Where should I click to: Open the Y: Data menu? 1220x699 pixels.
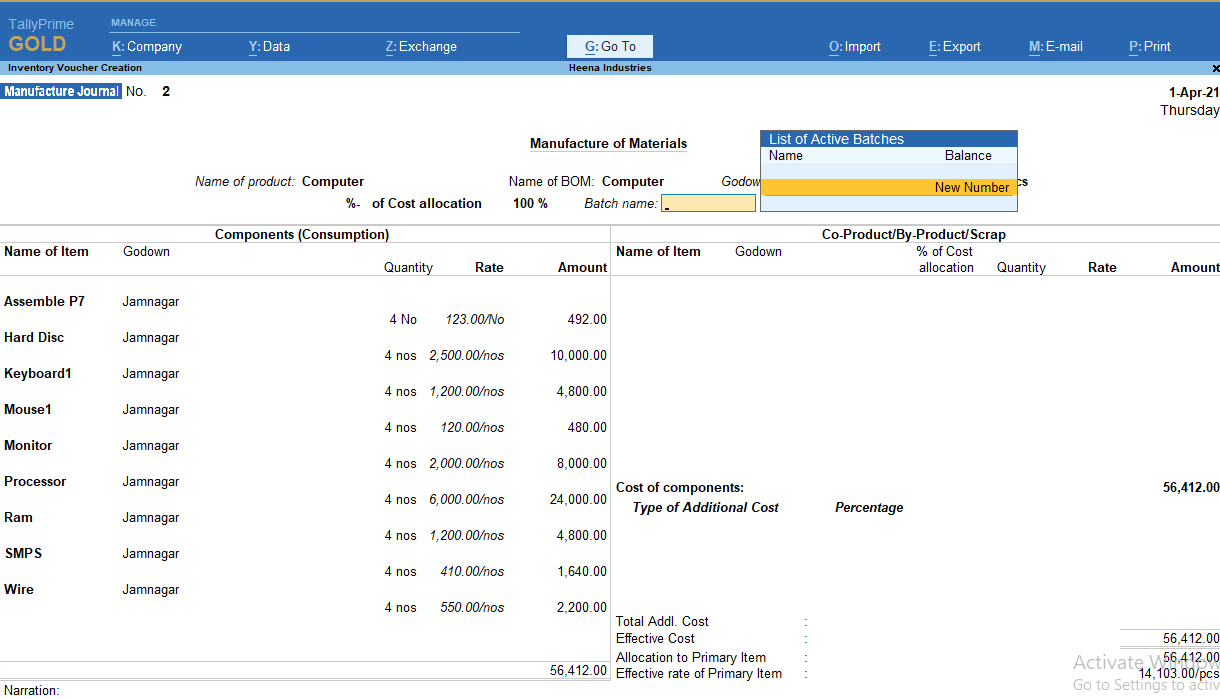(269, 46)
